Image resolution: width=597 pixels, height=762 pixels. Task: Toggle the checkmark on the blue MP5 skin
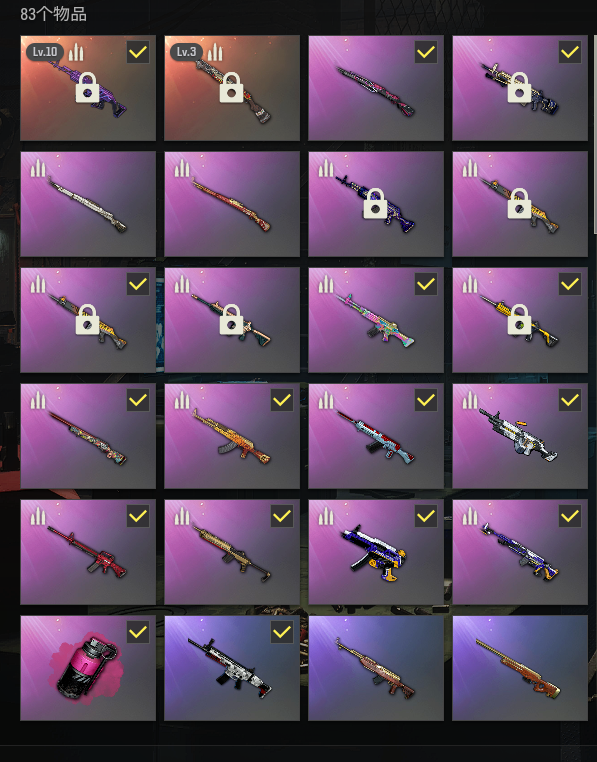coord(426,516)
